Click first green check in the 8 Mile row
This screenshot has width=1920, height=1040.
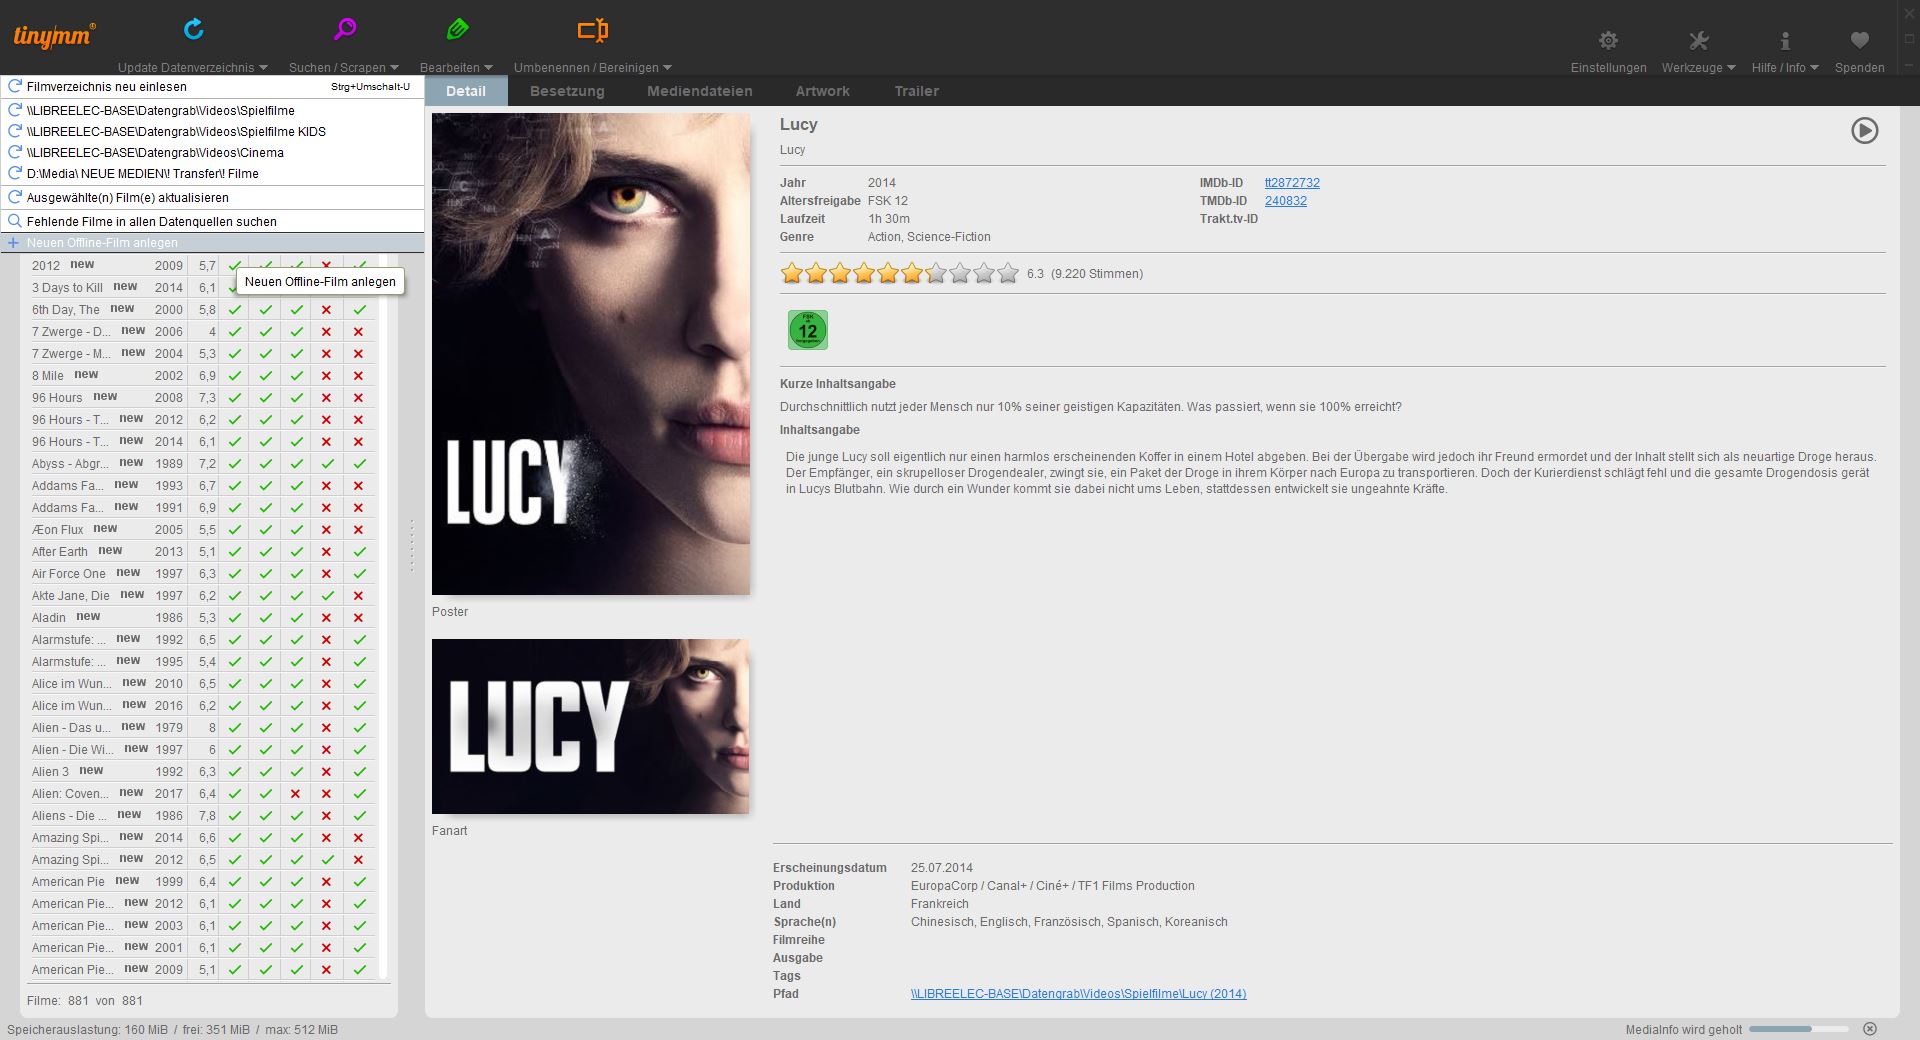pos(235,375)
